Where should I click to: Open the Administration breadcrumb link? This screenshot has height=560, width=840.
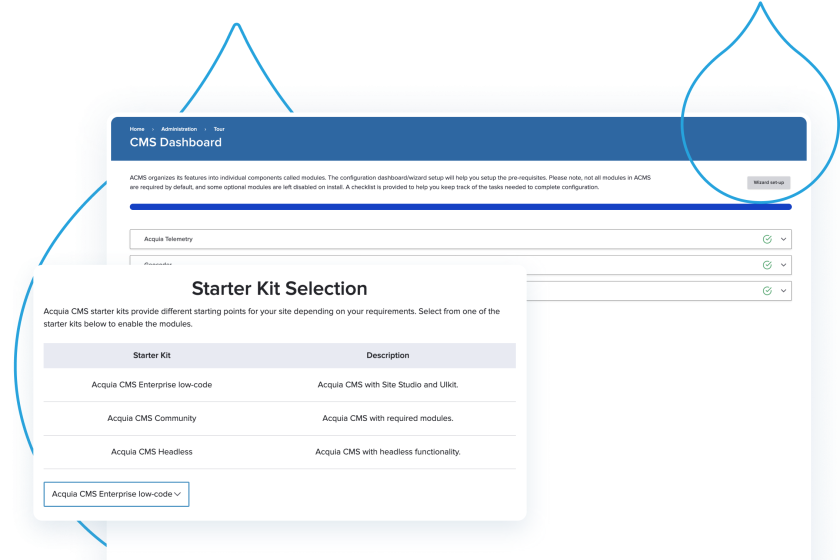[179, 129]
